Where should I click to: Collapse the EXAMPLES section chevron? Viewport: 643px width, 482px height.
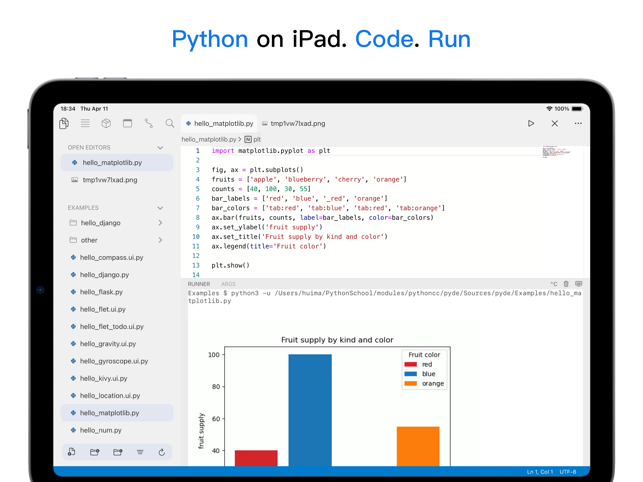160,208
